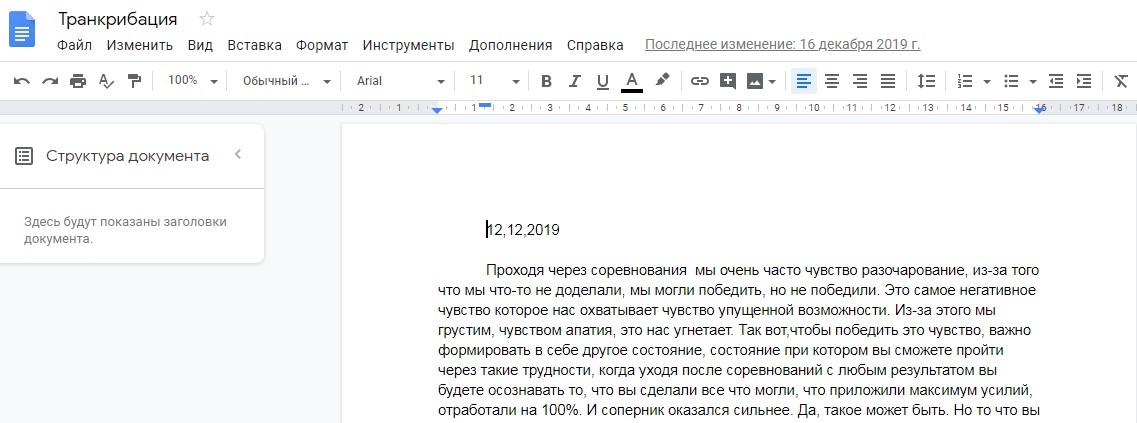
Task: Insert a link with chain icon
Action: coord(699,81)
